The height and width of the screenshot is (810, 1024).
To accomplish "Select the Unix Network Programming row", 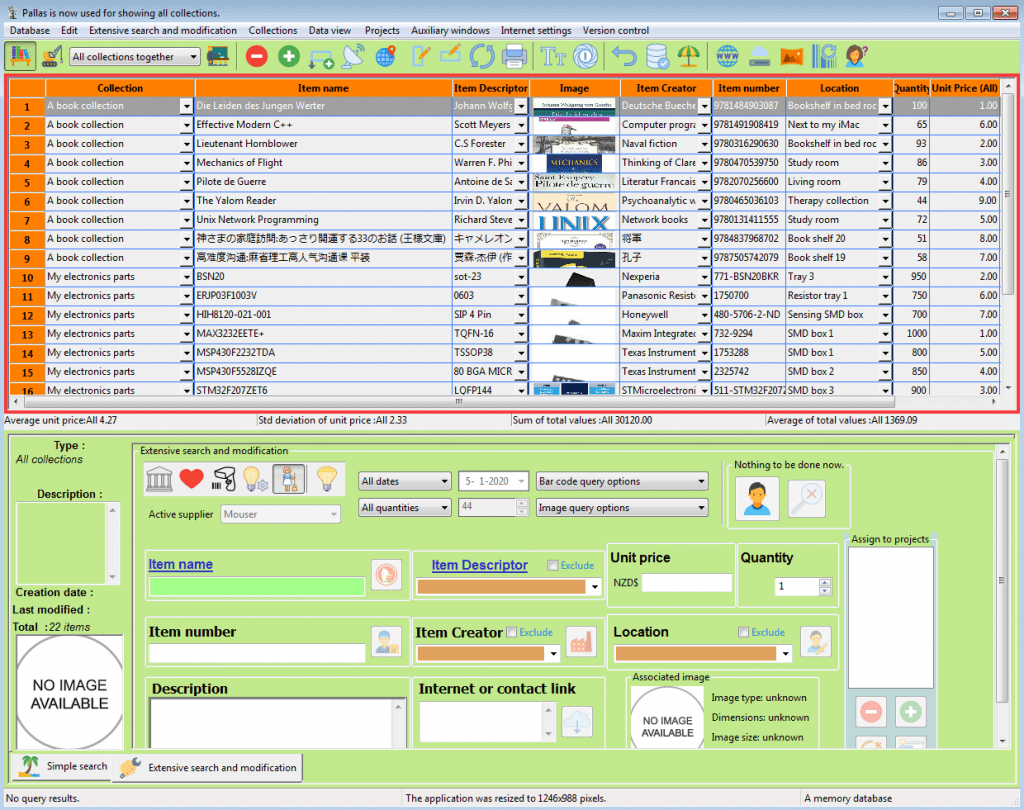I will [x=503, y=219].
